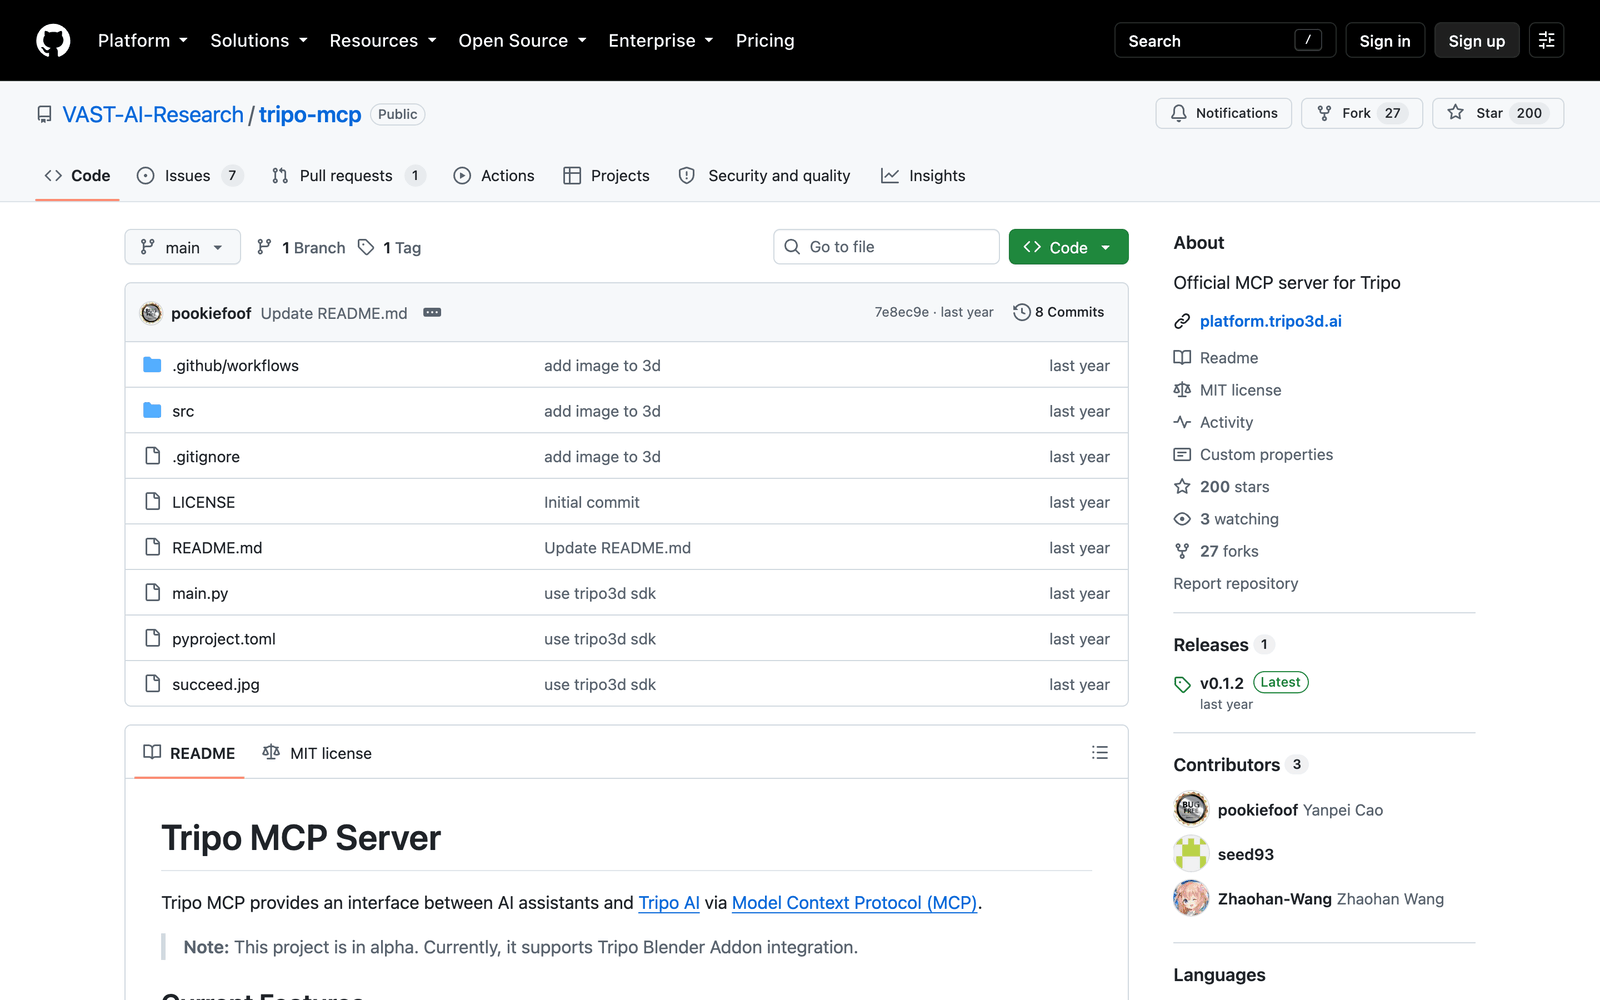This screenshot has width=1600, height=1000.
Task: Click the v0.1.2 release tag
Action: point(1221,683)
